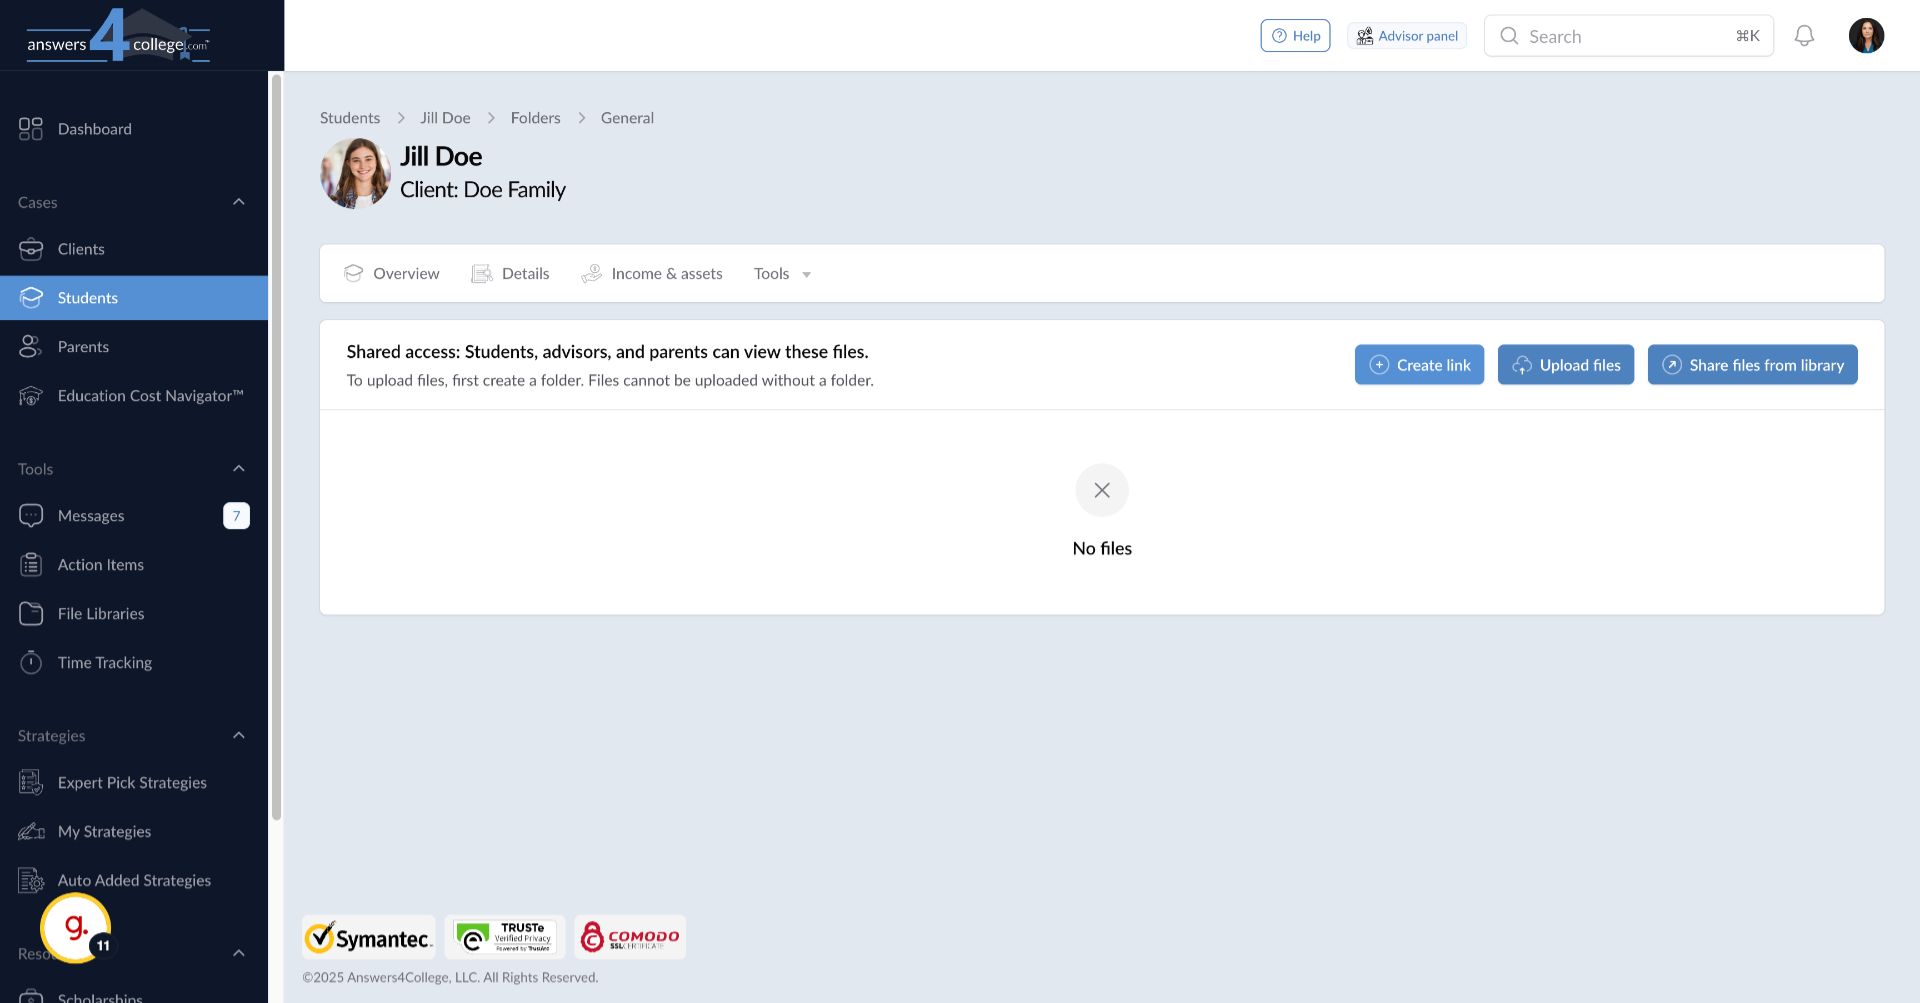Select Students in the sidebar
This screenshot has width=1920, height=1003.
pyautogui.click(x=134, y=298)
